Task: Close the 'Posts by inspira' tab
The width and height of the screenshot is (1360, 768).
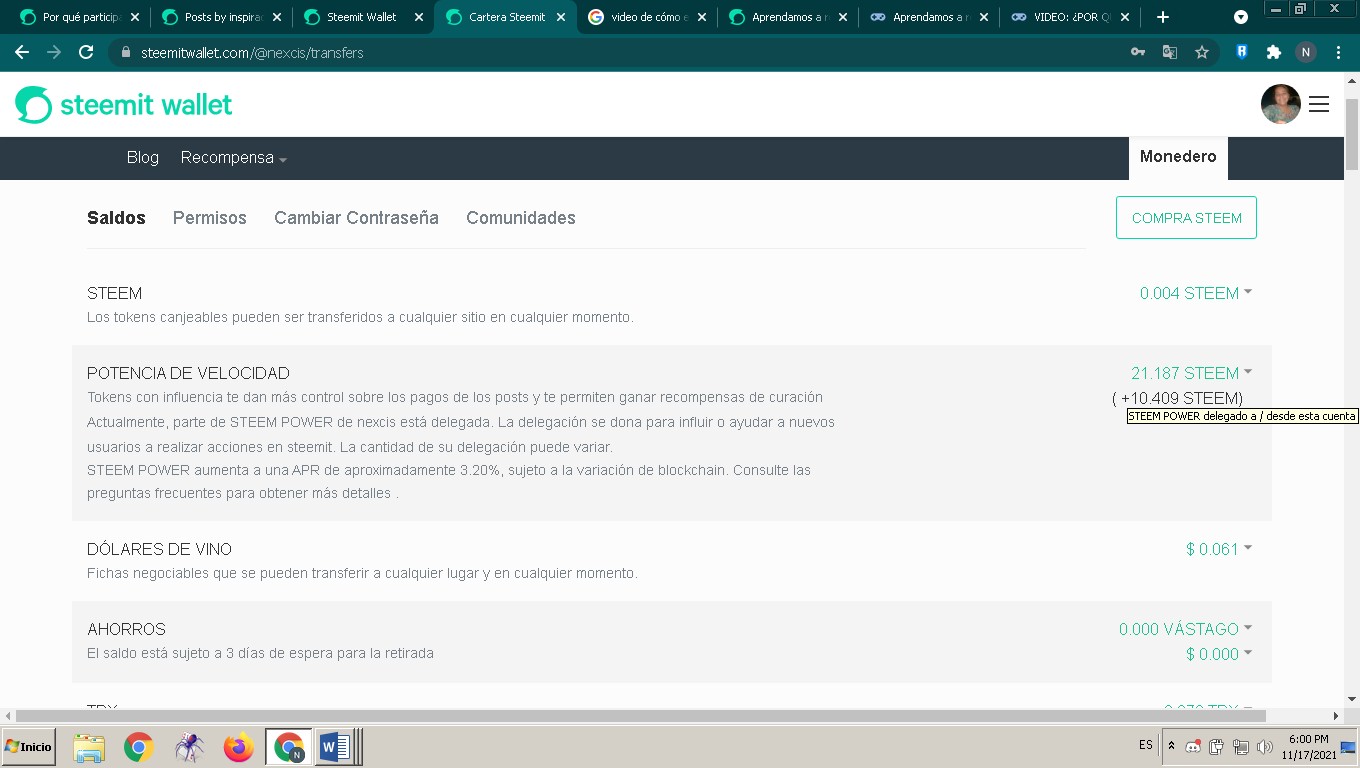Action: click(277, 17)
